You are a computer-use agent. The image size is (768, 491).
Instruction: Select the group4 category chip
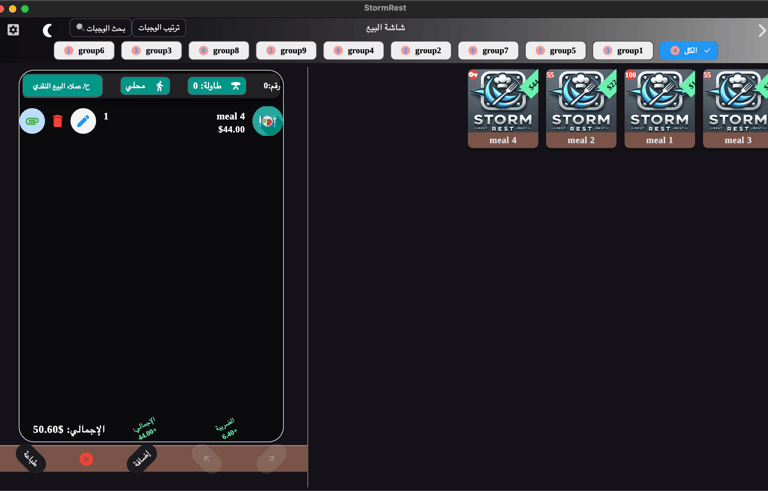[354, 50]
